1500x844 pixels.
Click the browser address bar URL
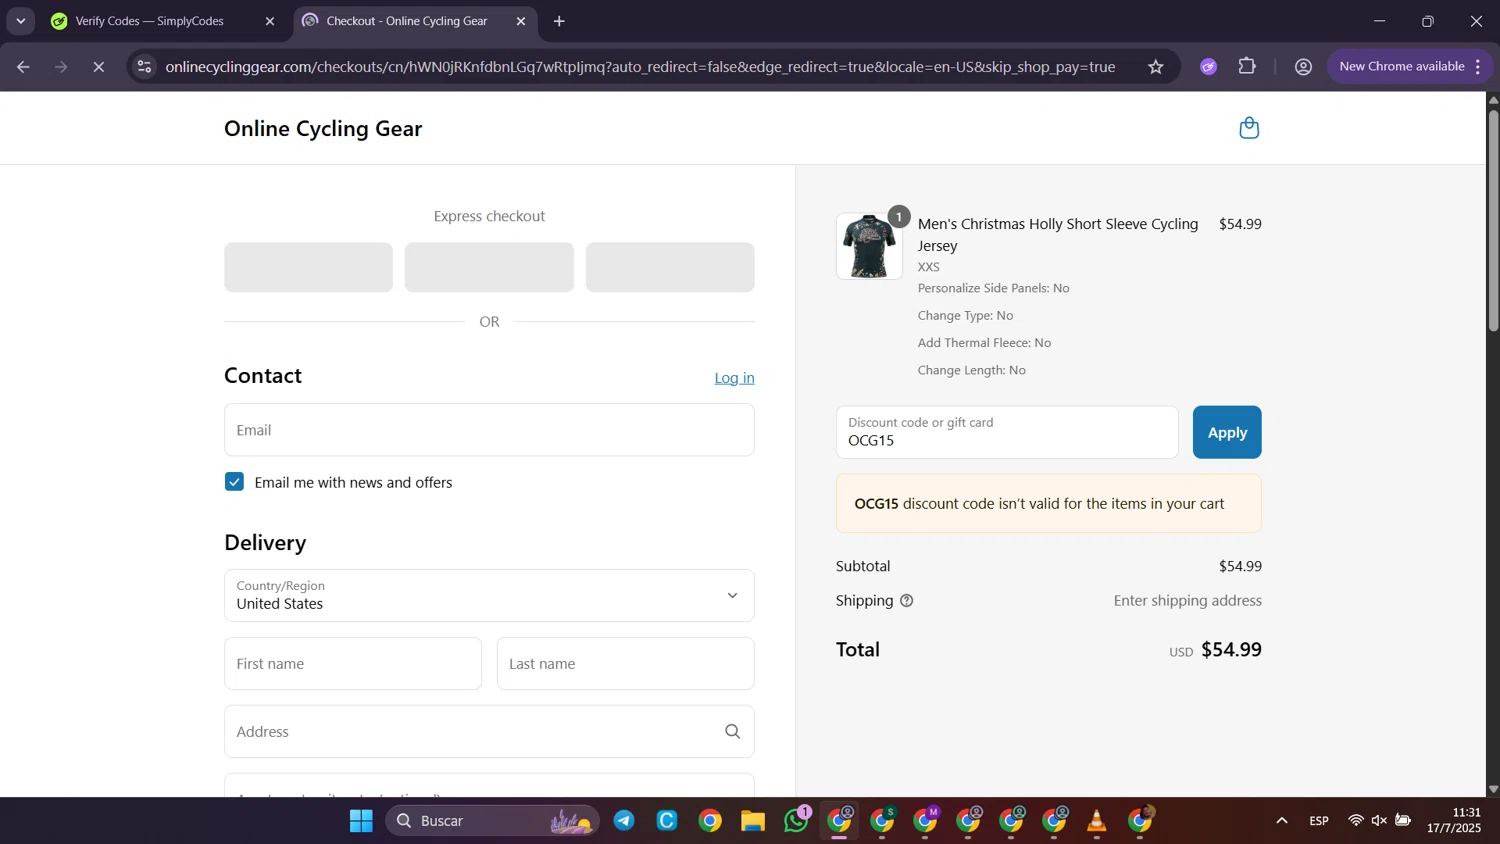click(640, 67)
